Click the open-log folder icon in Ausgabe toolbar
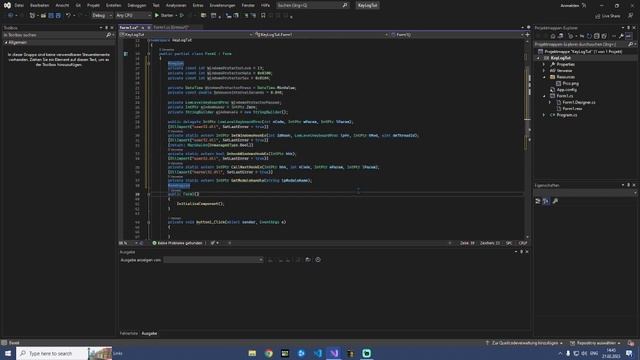 308,260
